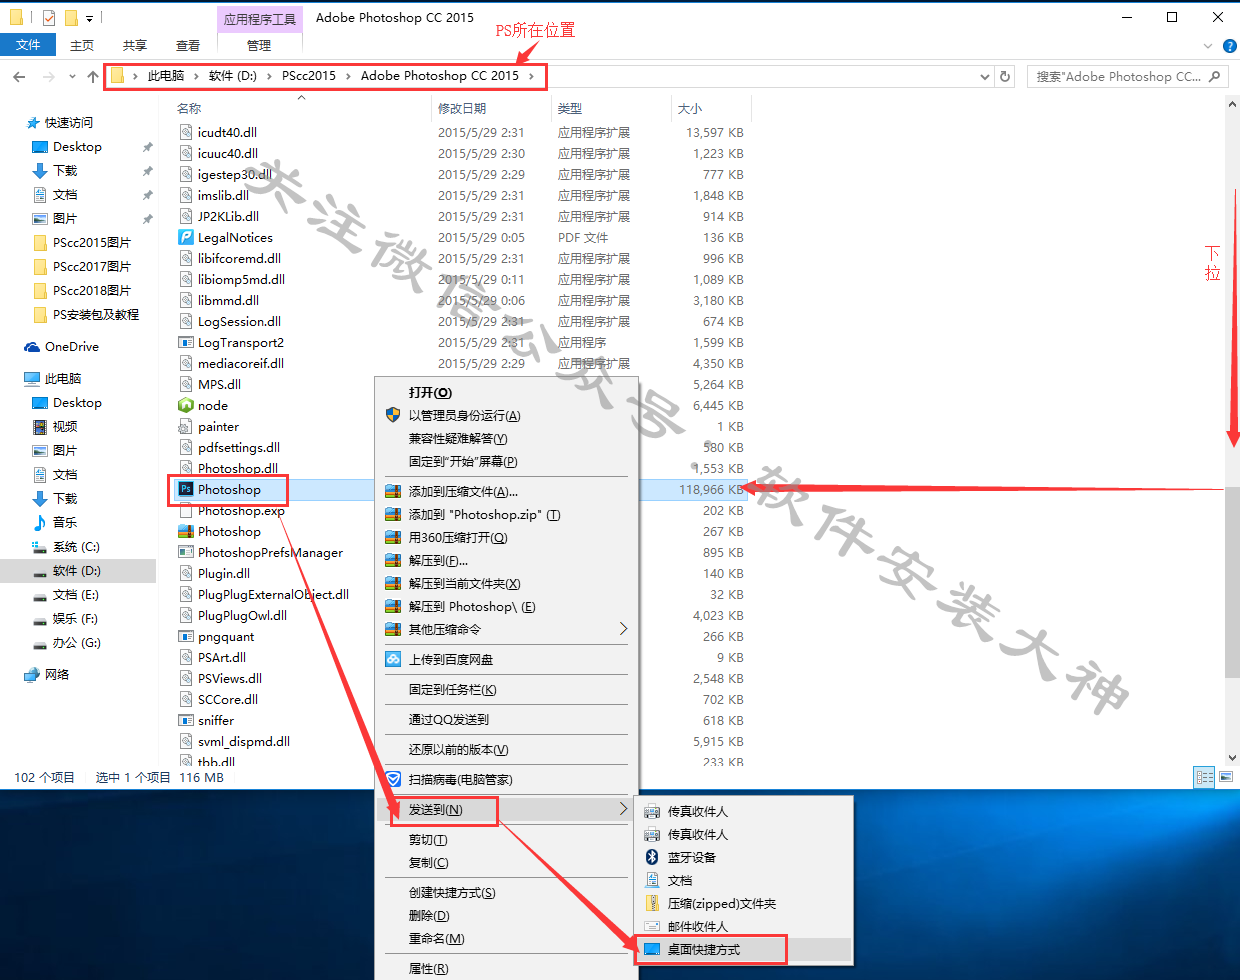Select the LogTransport2 application icon
Image resolution: width=1240 pixels, height=980 pixels.
[186, 342]
